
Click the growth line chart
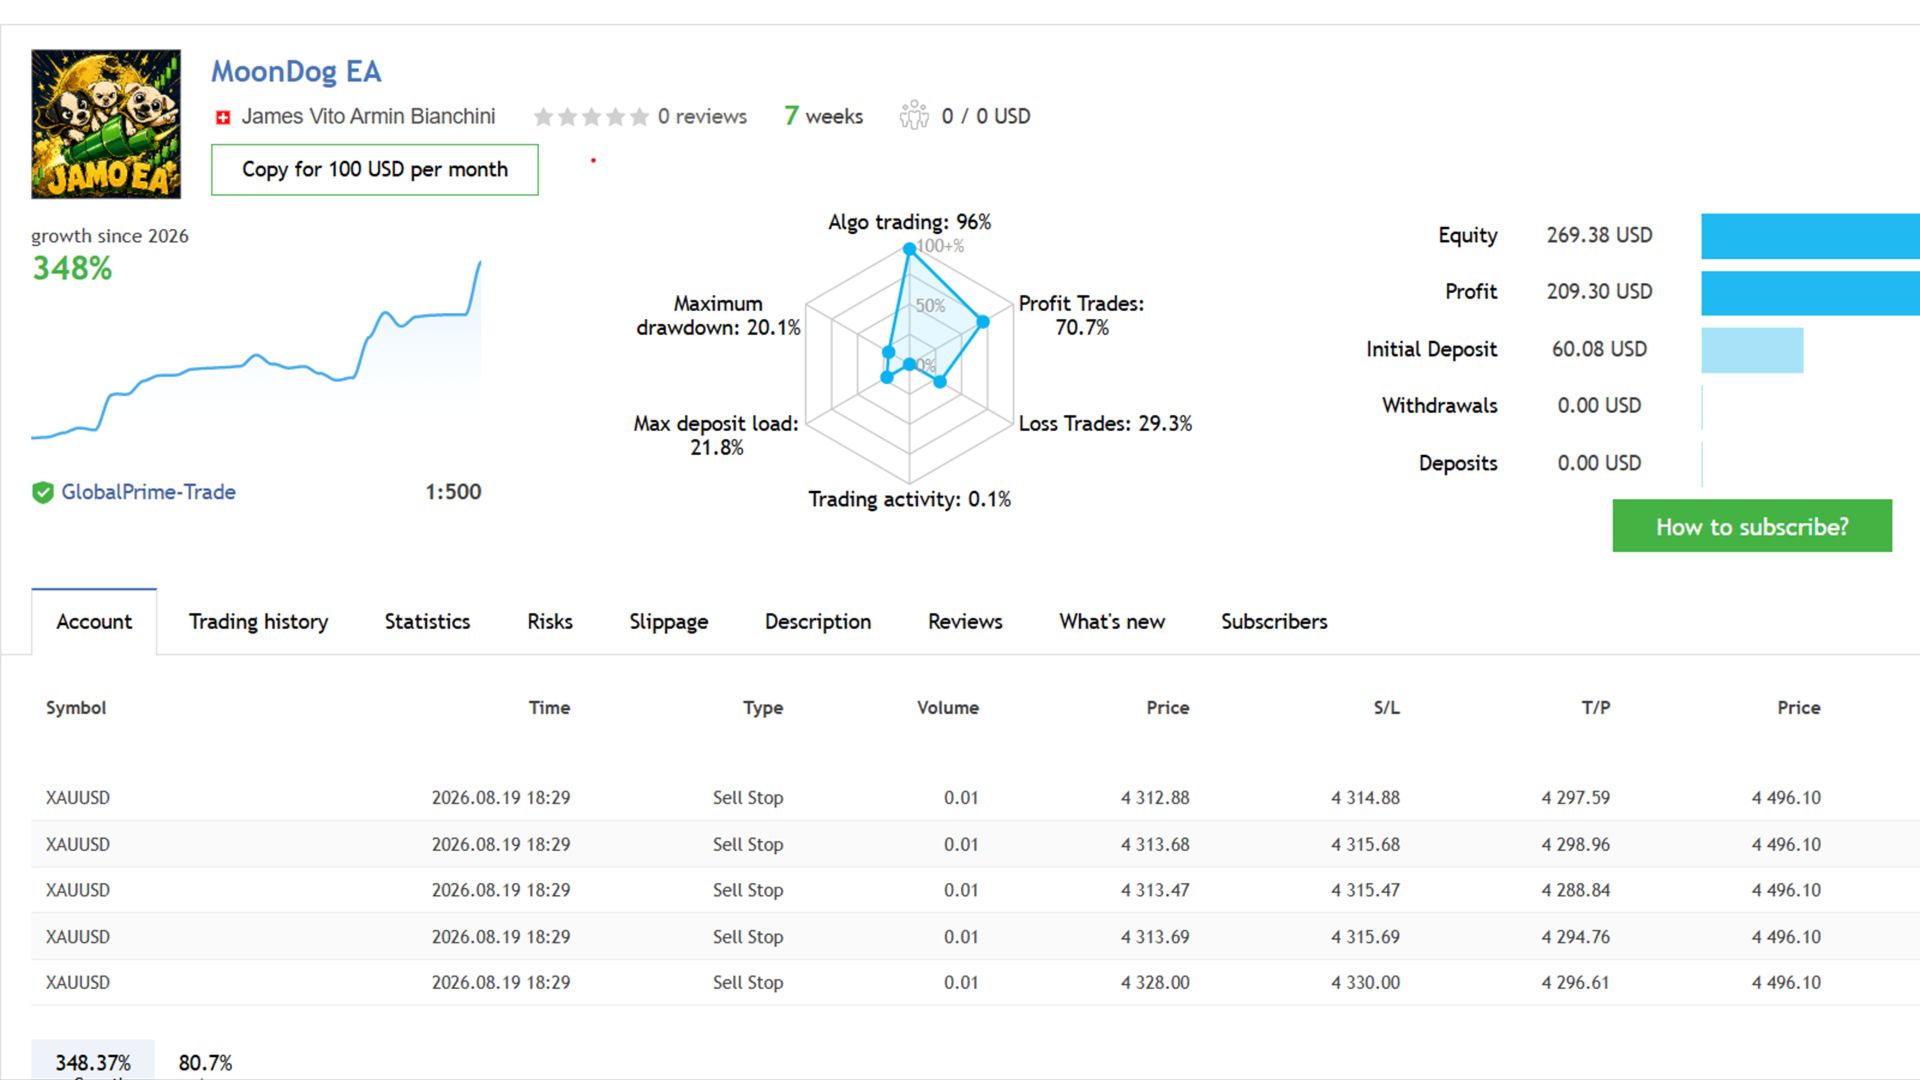coord(256,350)
